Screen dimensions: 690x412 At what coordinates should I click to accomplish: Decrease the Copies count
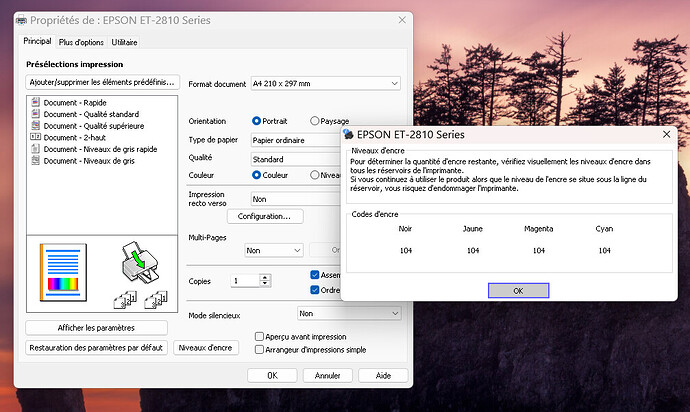[265, 283]
